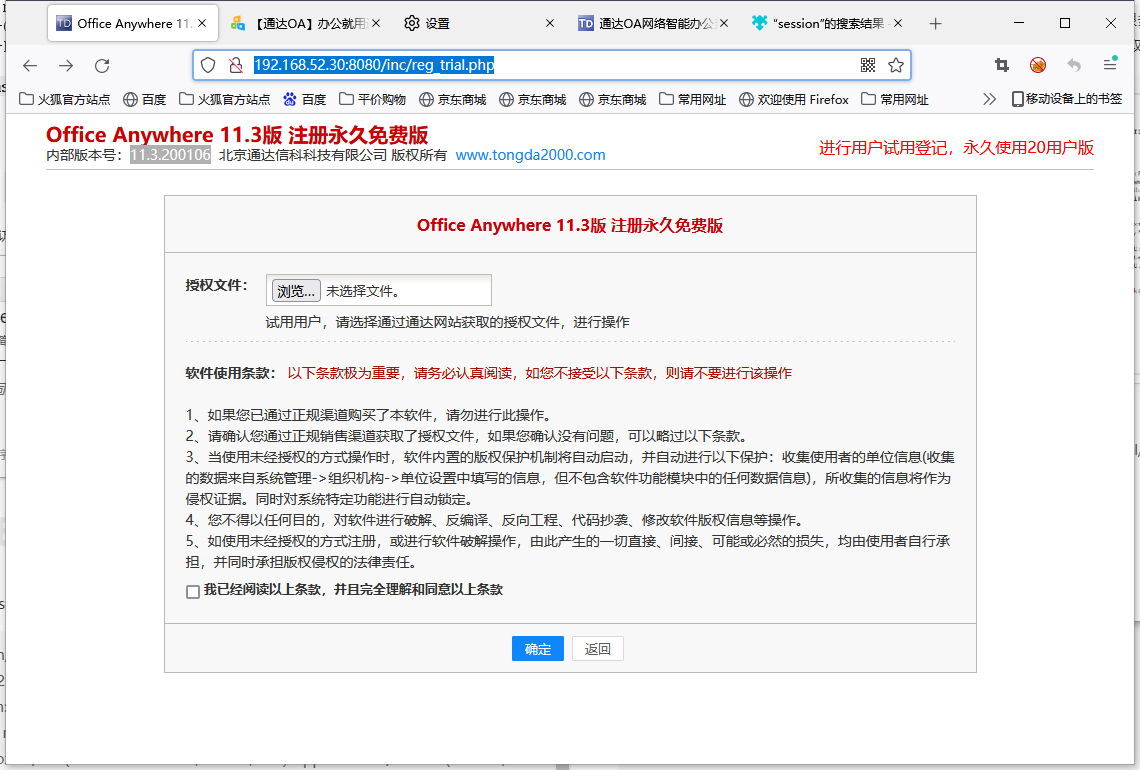Open the 欢迎使用 Firefox bookmark
Screen dimensions: 1140x770
(793, 99)
